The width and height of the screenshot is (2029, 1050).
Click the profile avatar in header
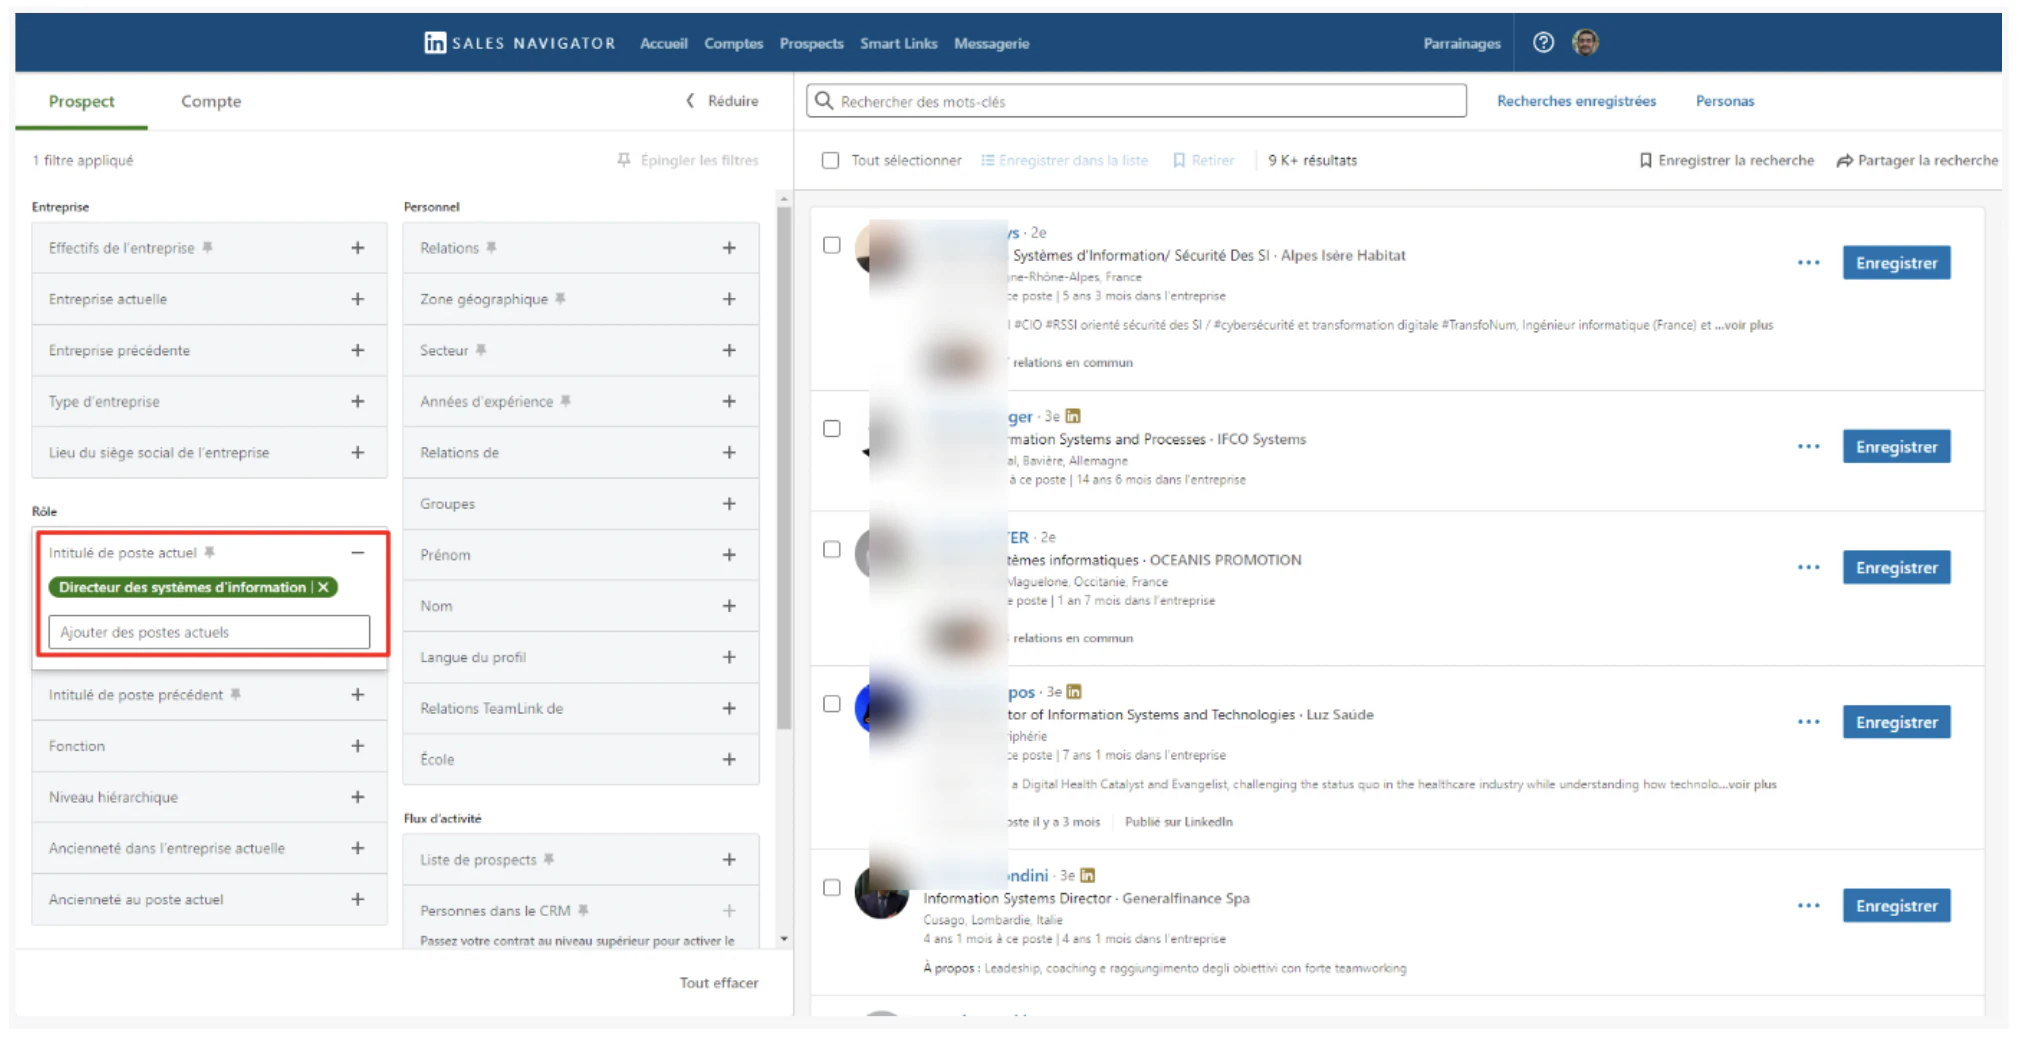tap(1585, 43)
